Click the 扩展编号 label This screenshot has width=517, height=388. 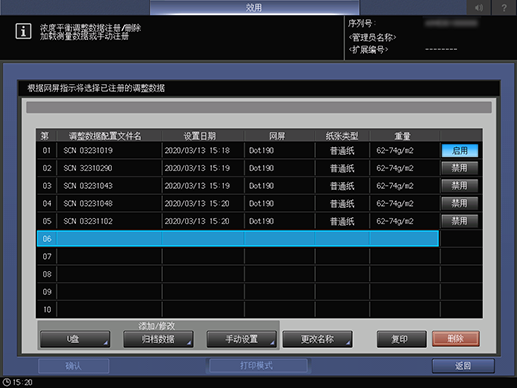click(x=368, y=50)
